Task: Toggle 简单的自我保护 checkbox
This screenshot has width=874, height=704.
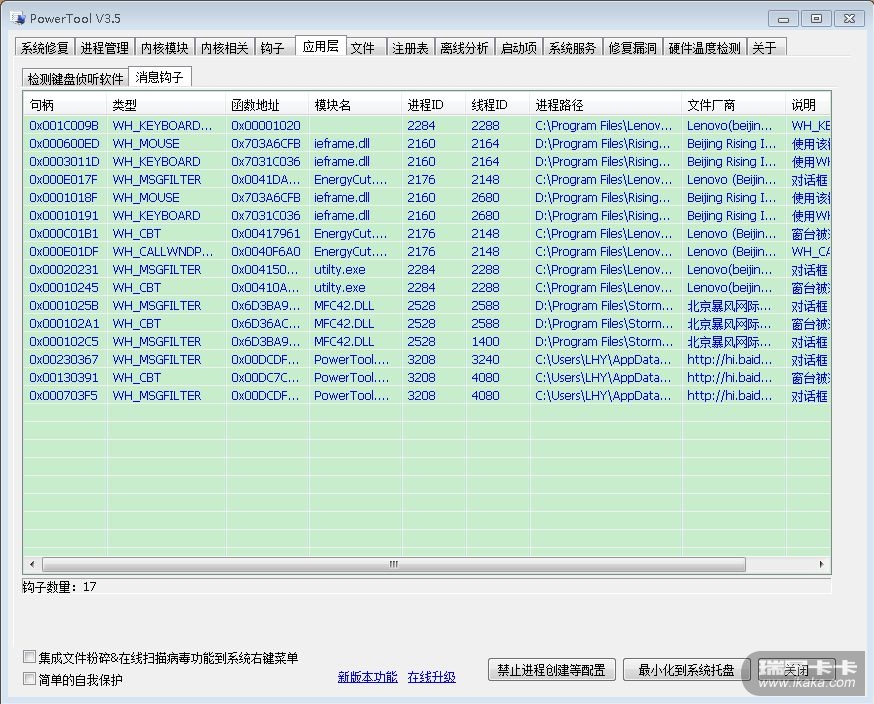Action: (x=30, y=679)
